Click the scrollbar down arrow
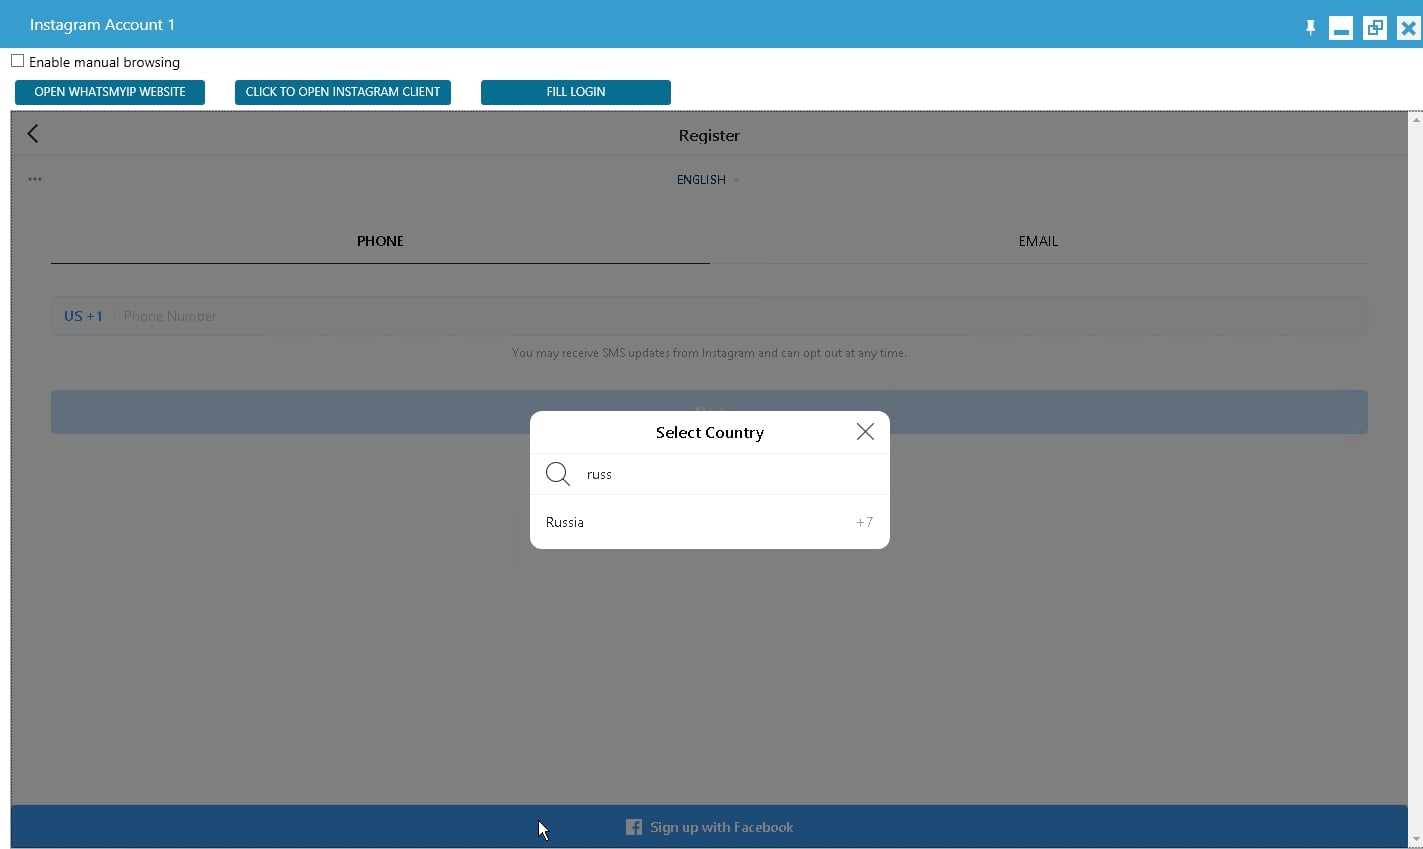The image size is (1423, 849). (1415, 840)
